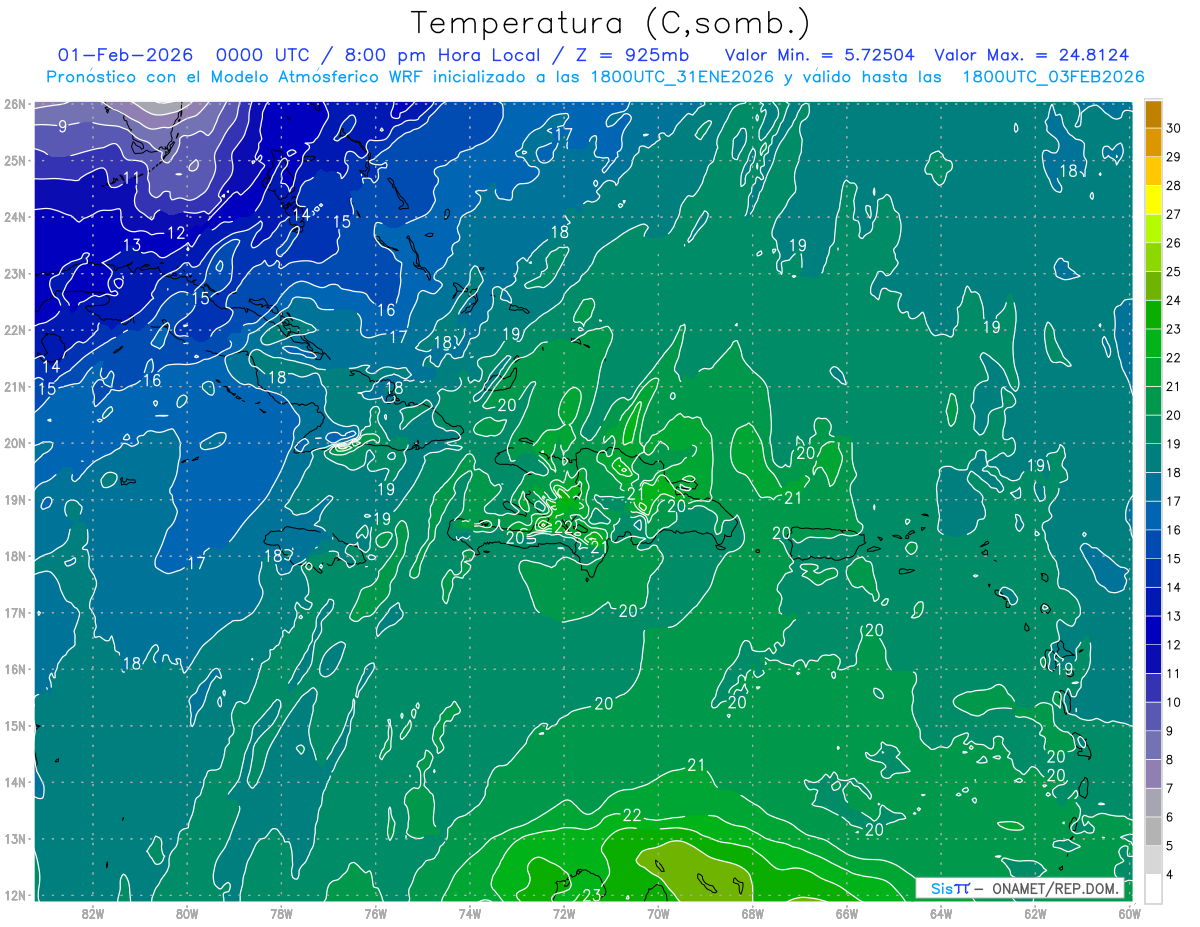Click the '11' contour label on the map
Viewport: 1200px width, 927px height.
(131, 179)
